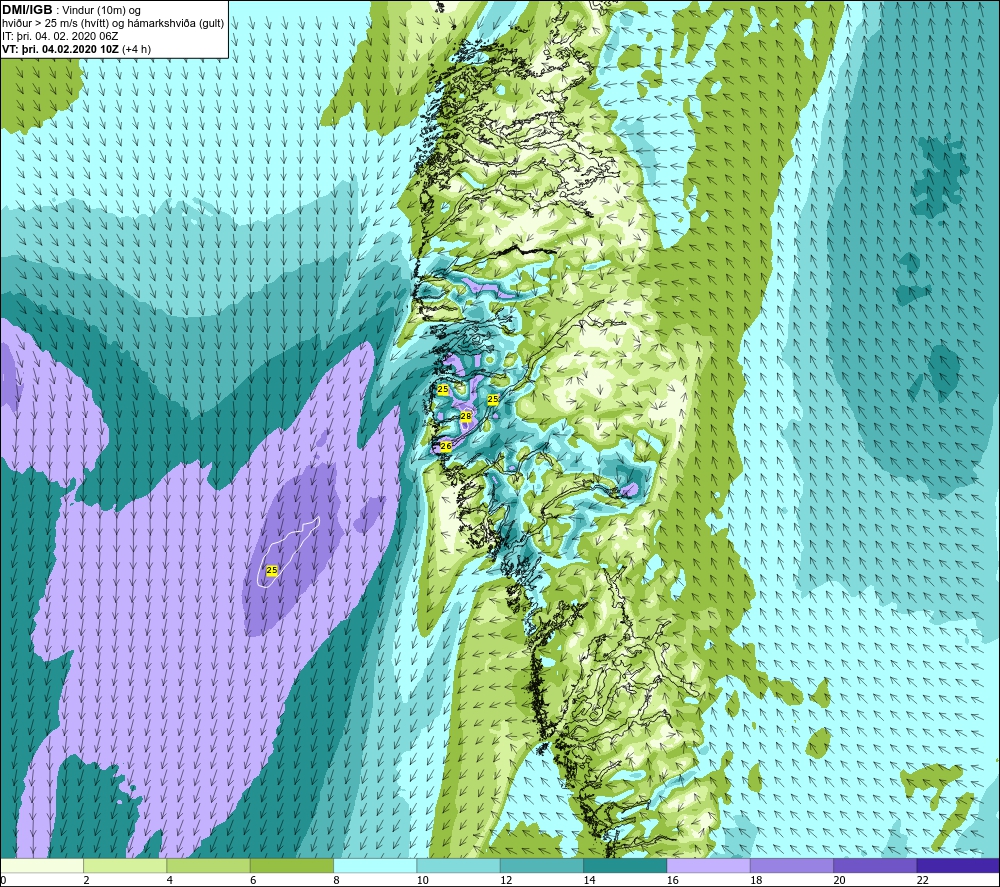Image resolution: width=1000 pixels, height=887 pixels.
Task: Pick the 8–10 m/s pale cyan swatch
Action: click(x=375, y=865)
